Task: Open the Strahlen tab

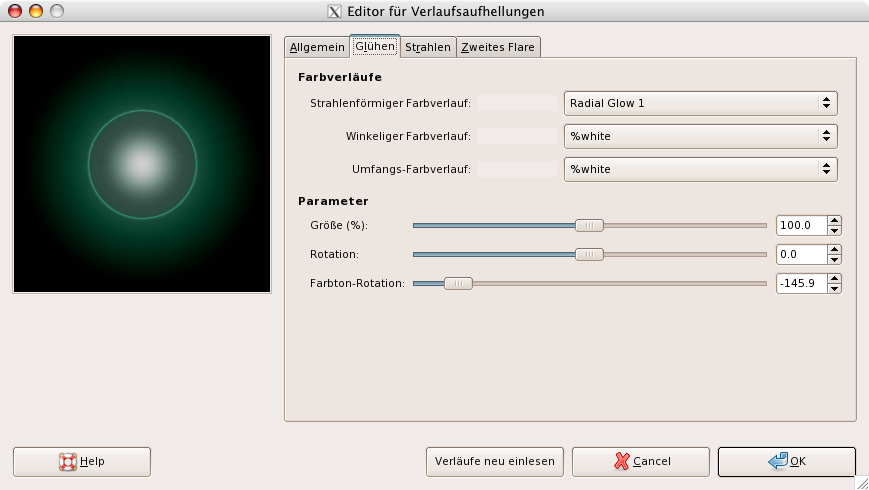Action: (x=427, y=47)
